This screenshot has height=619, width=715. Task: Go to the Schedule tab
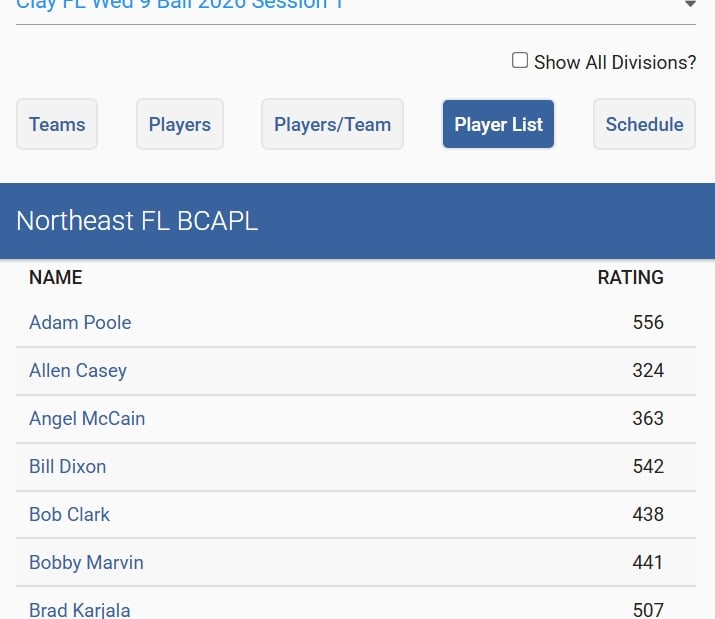coord(644,124)
